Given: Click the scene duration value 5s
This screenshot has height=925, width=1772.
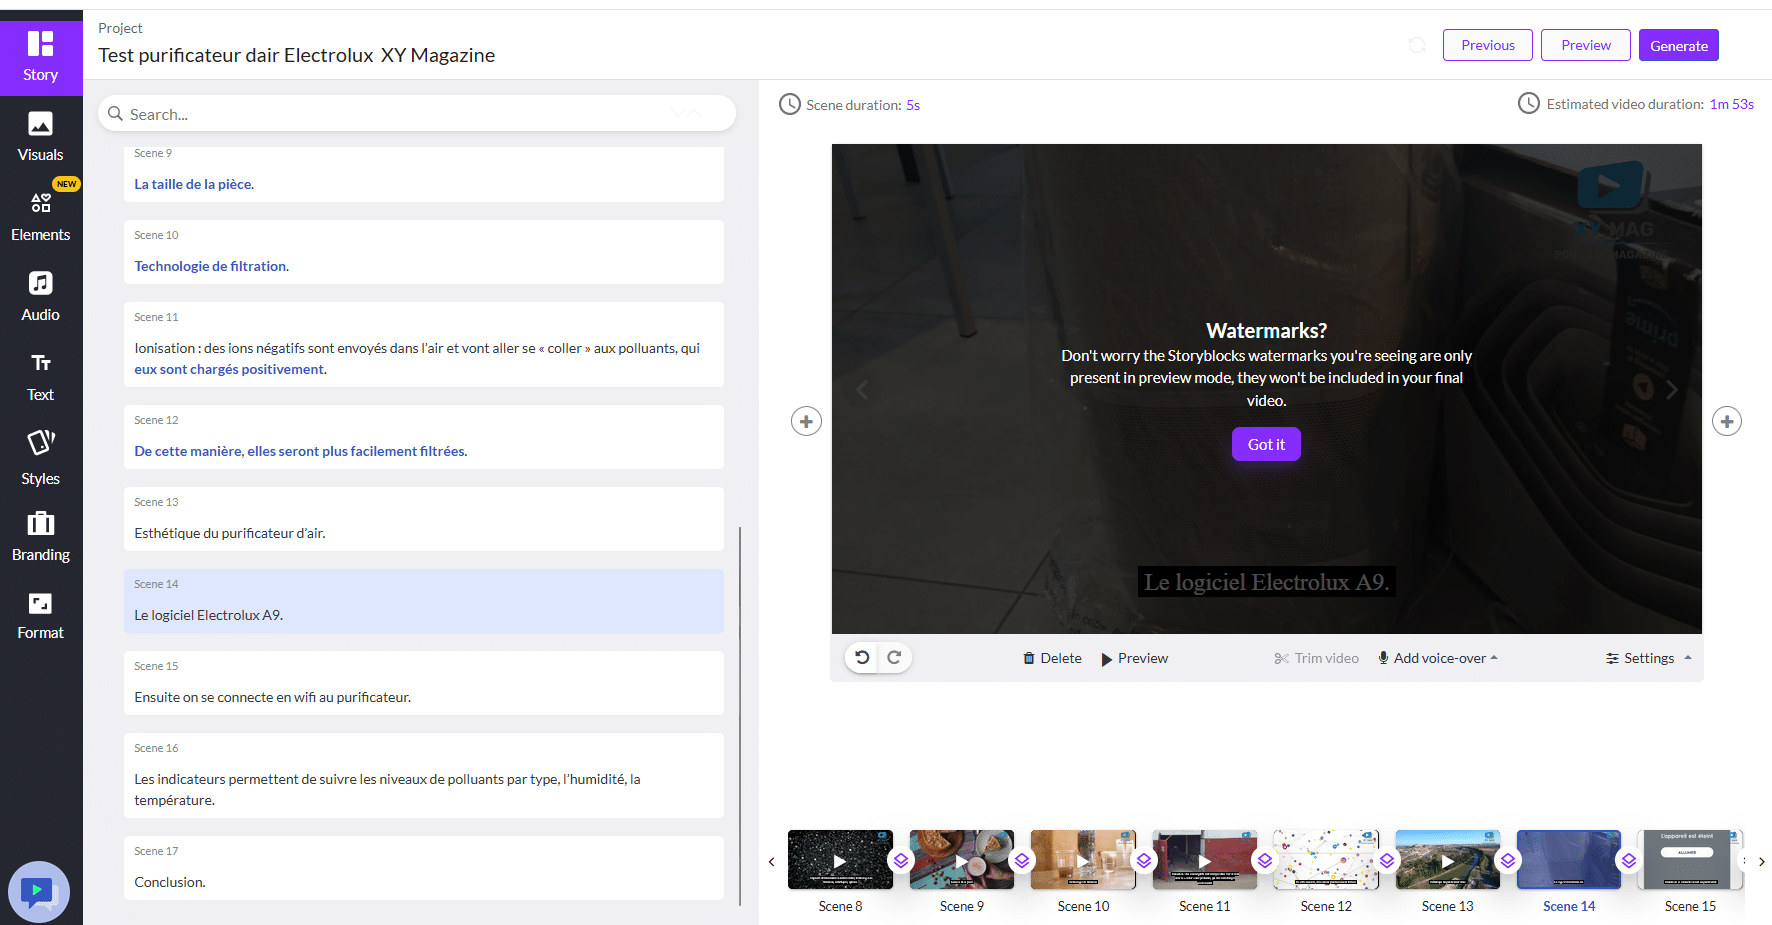Looking at the screenshot, I should [x=913, y=105].
